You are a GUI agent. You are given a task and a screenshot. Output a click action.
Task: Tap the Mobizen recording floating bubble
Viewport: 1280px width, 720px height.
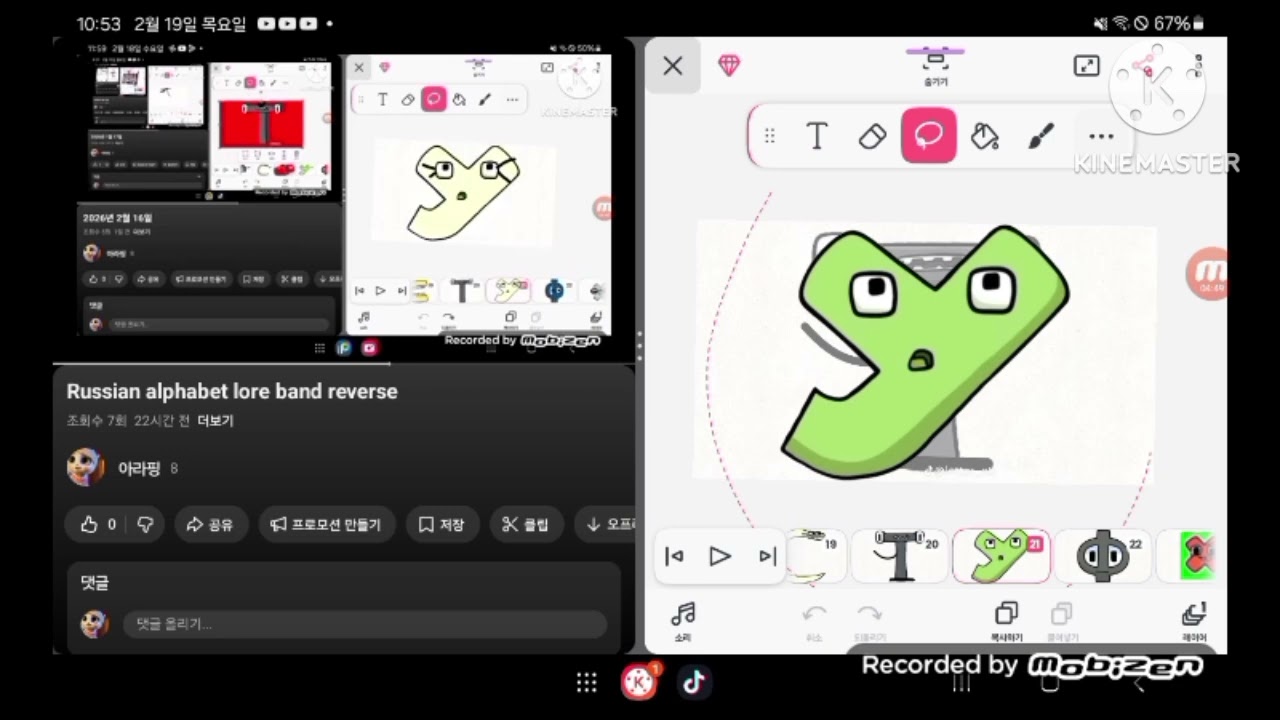click(x=1208, y=273)
